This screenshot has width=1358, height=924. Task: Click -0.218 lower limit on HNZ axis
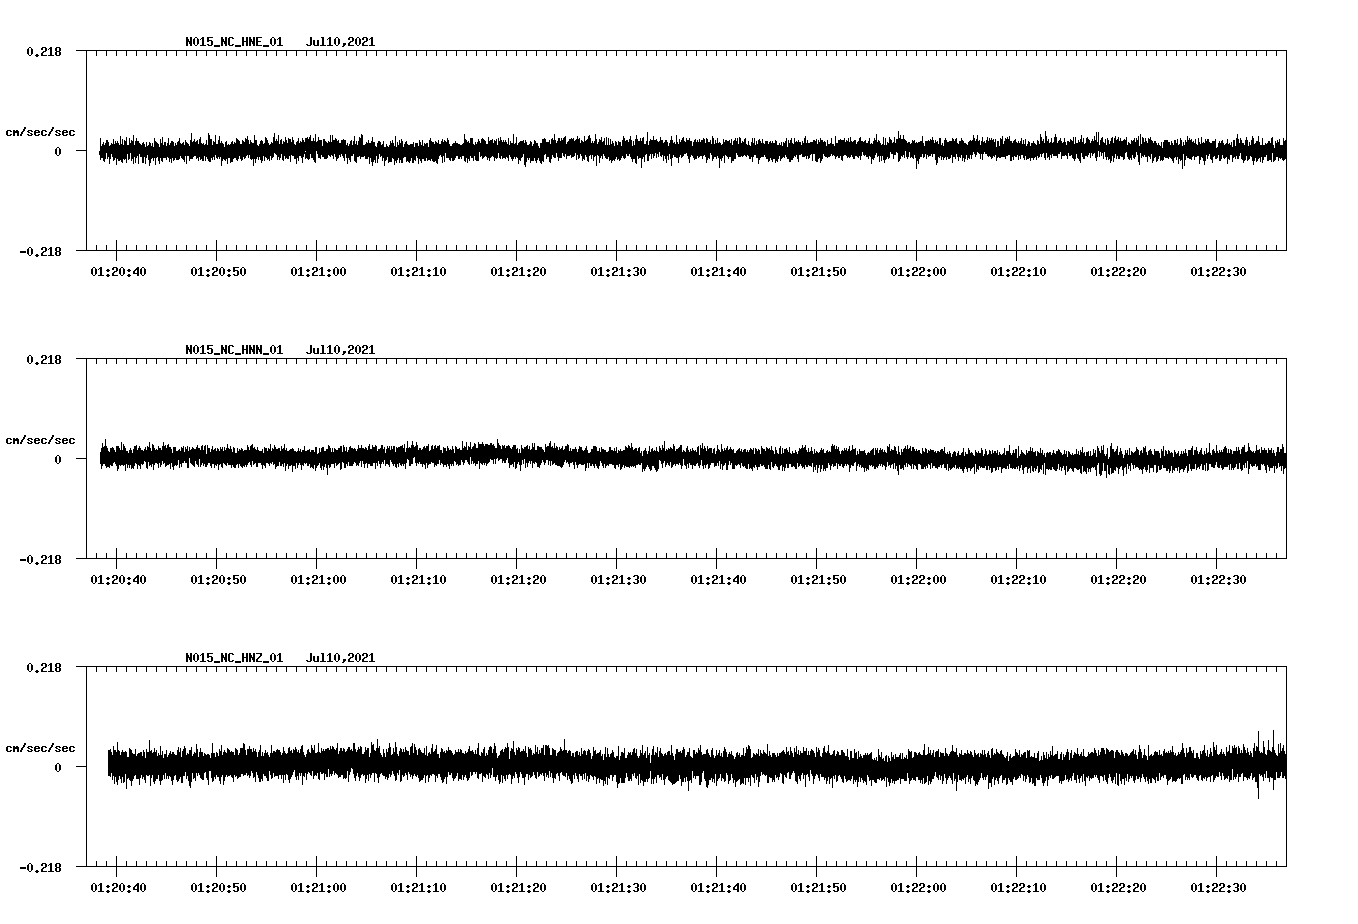[40, 867]
